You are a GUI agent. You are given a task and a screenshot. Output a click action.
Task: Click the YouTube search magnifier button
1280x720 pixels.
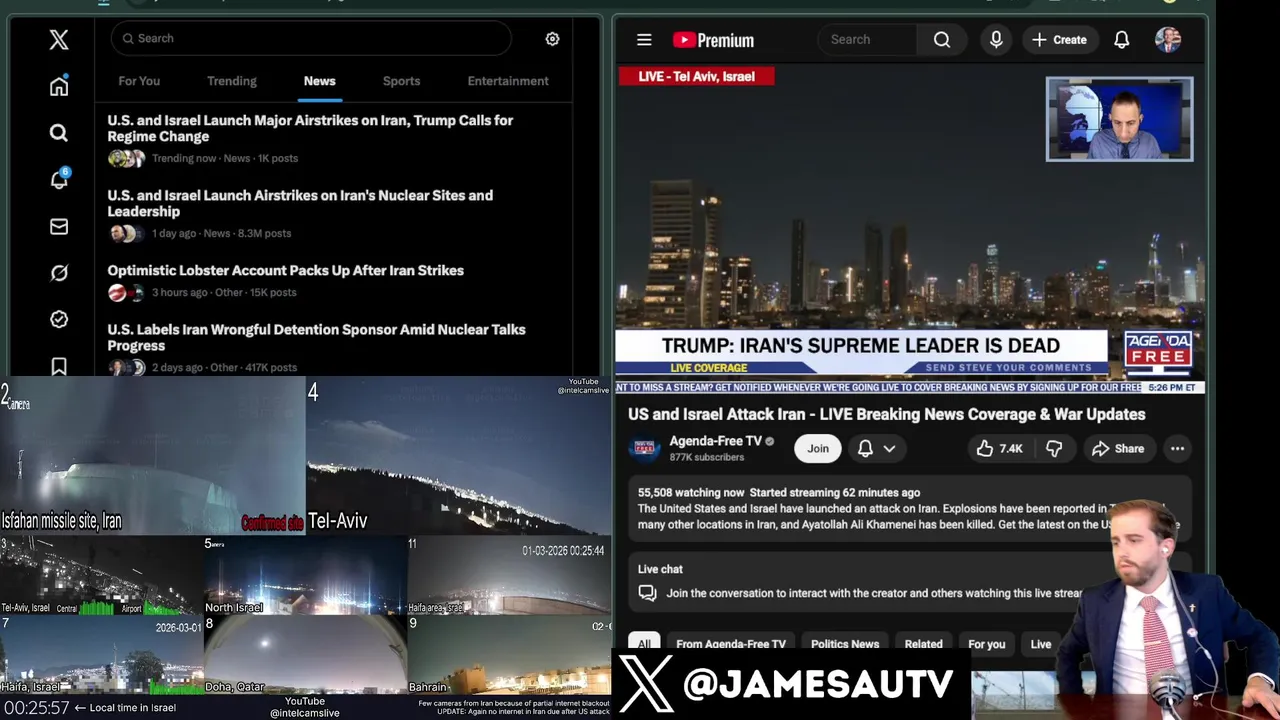(x=942, y=40)
